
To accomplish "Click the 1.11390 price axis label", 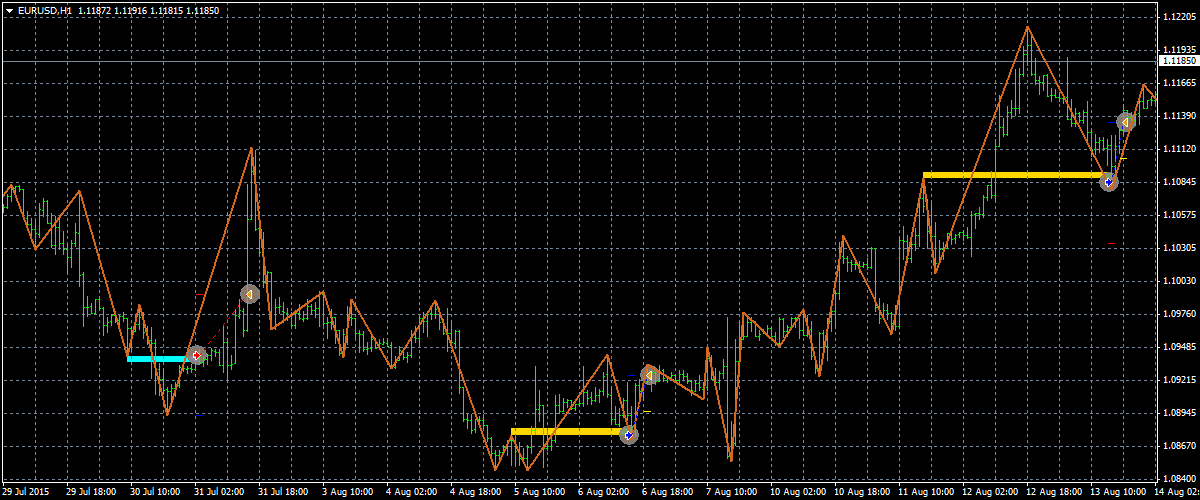I will (1180, 116).
